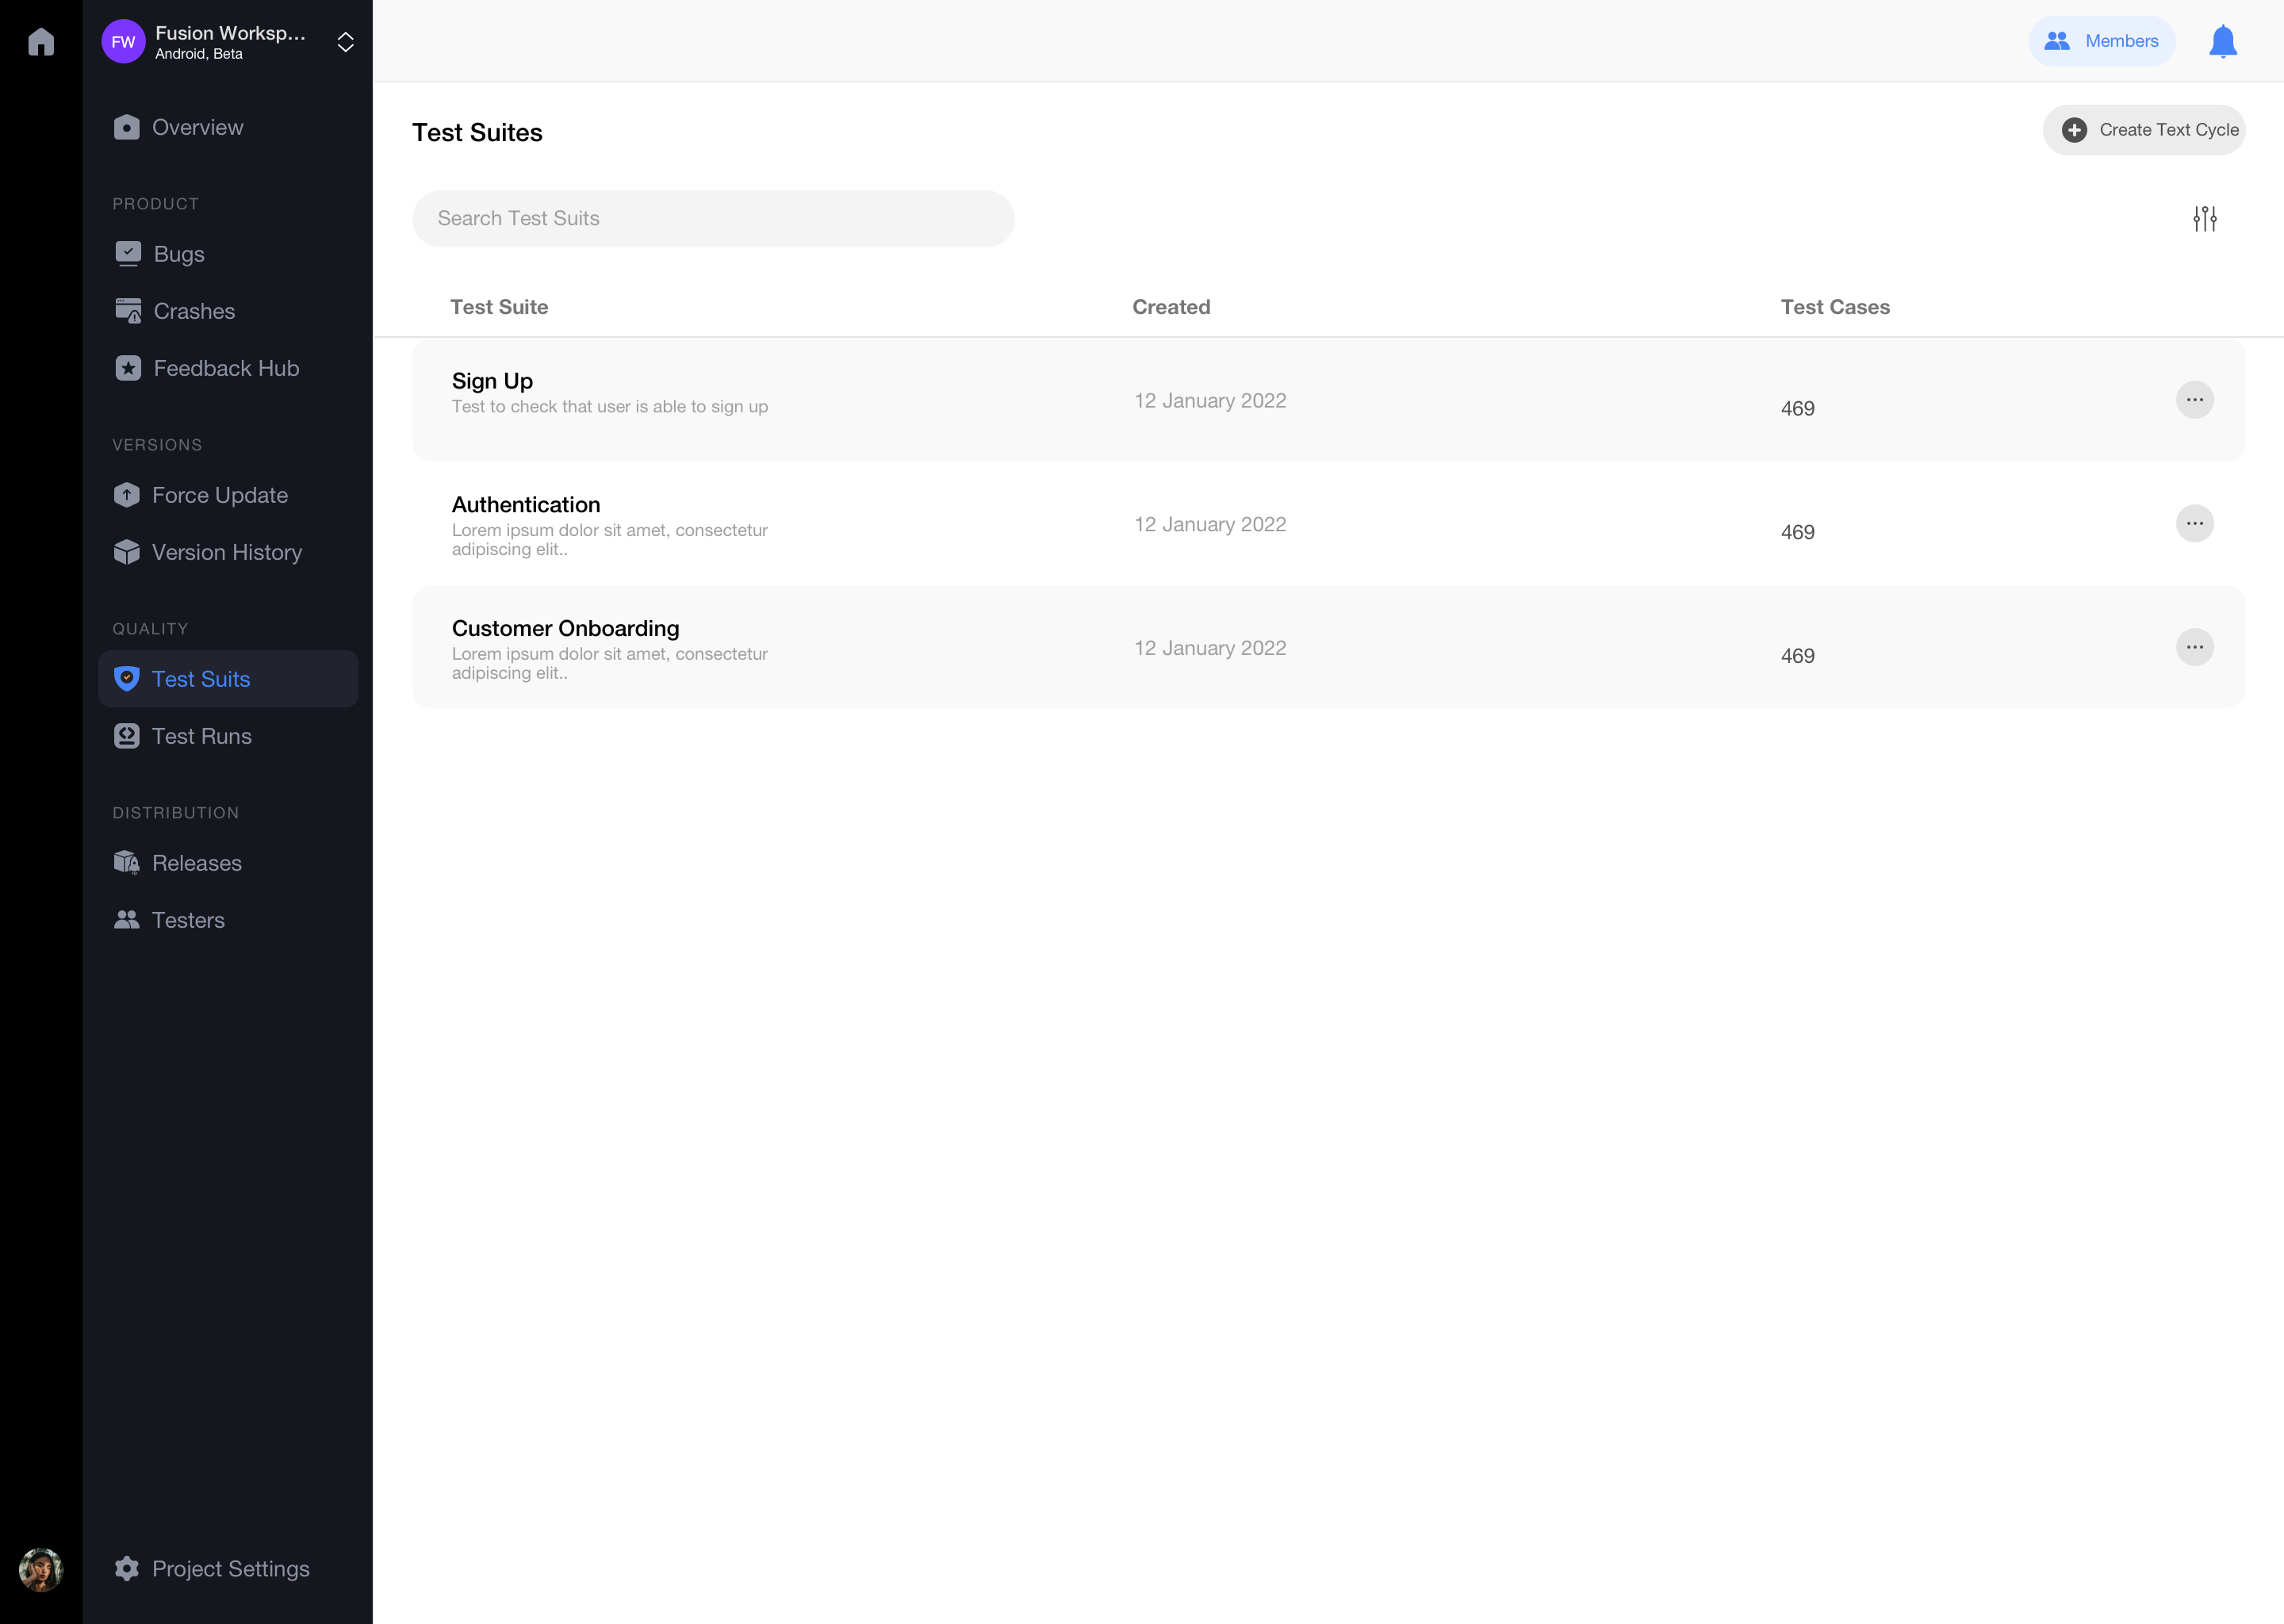
Task: Click the Search Test Suits field
Action: coord(712,219)
